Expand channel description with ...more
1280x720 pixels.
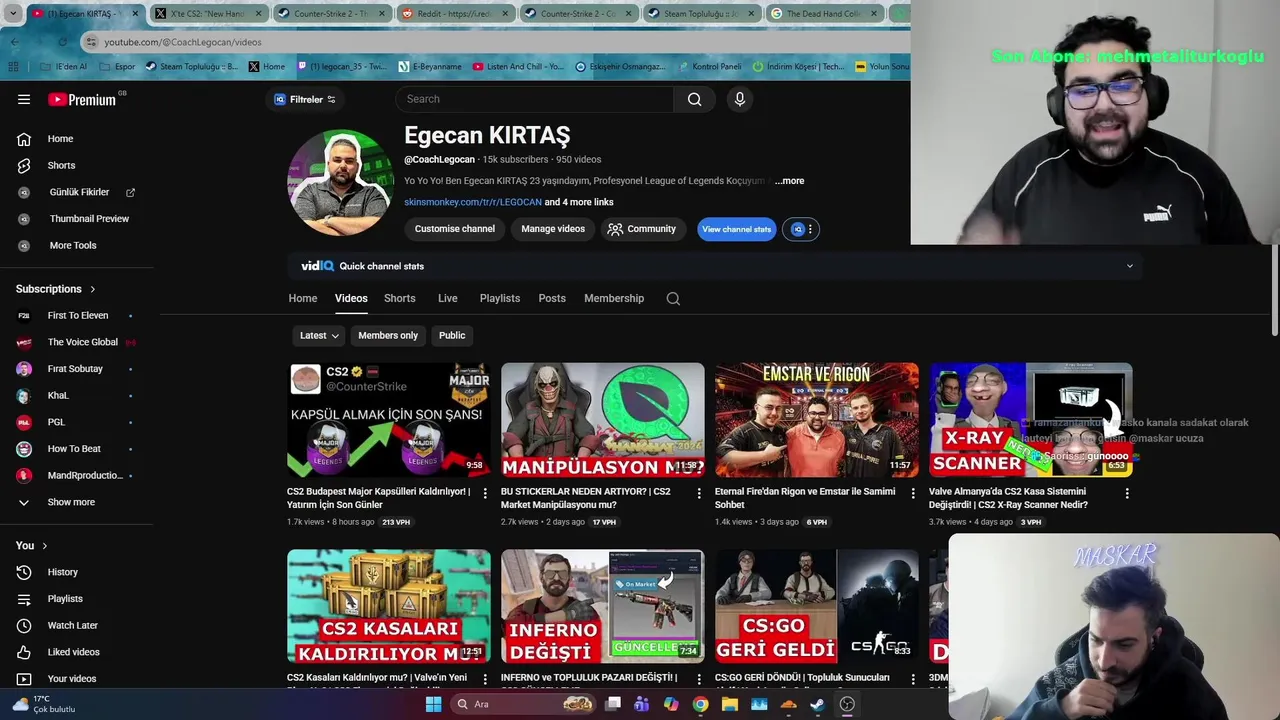point(789,181)
